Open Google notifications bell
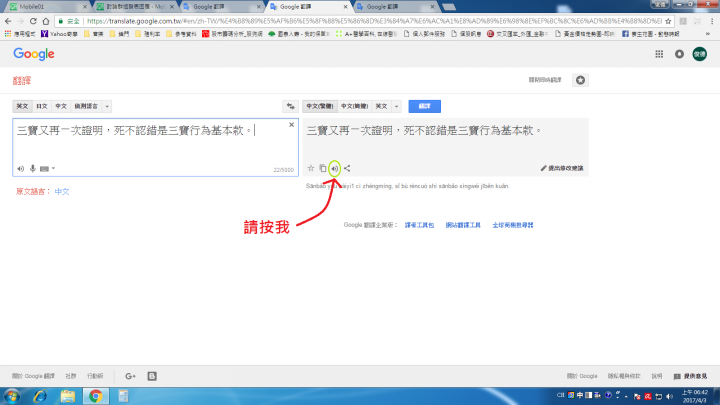 click(679, 54)
